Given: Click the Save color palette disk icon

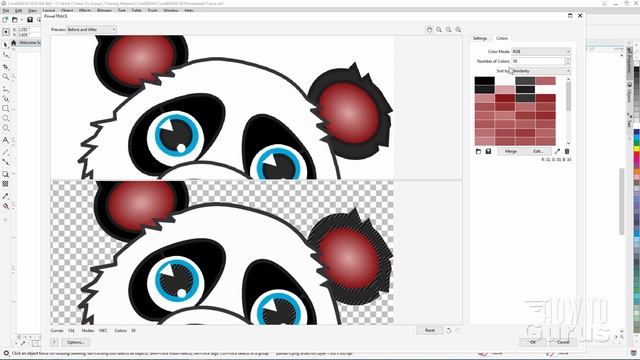Looking at the screenshot, I should tap(488, 151).
